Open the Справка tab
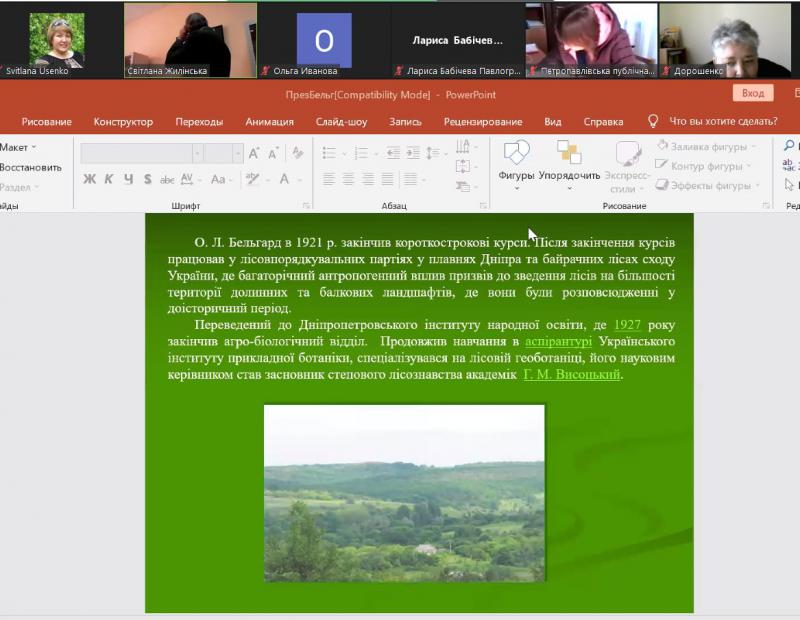 point(603,122)
